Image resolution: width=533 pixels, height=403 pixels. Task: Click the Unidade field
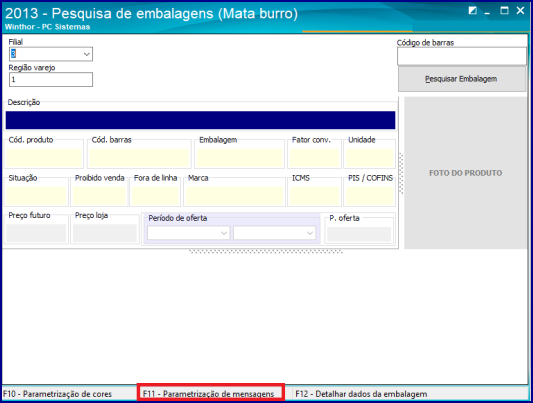tap(369, 157)
